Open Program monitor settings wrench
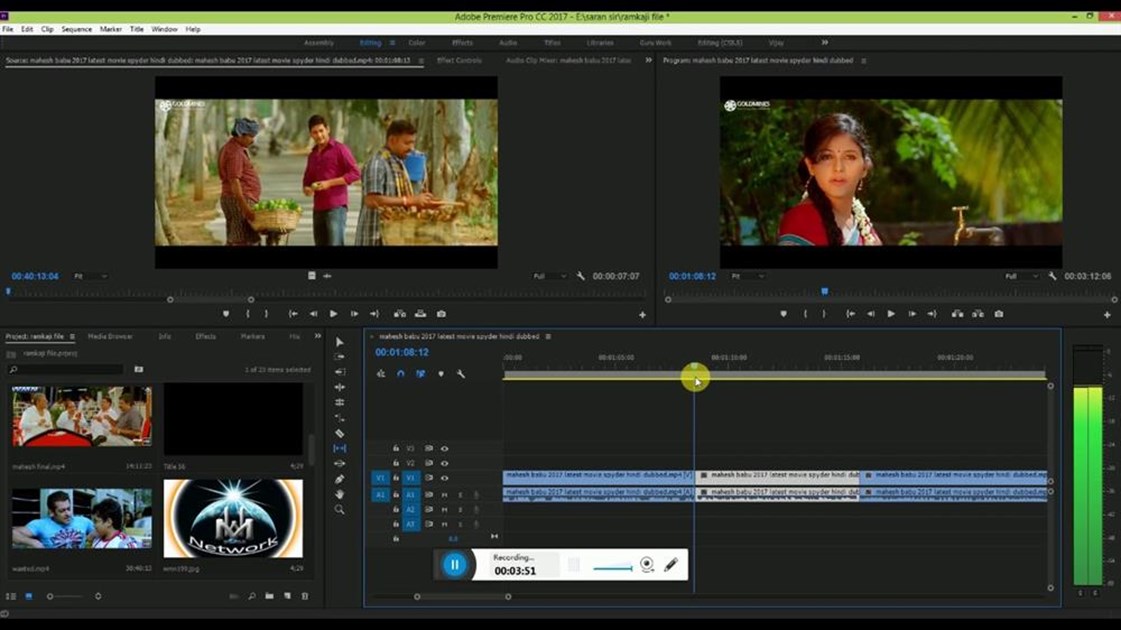 [x=1052, y=276]
